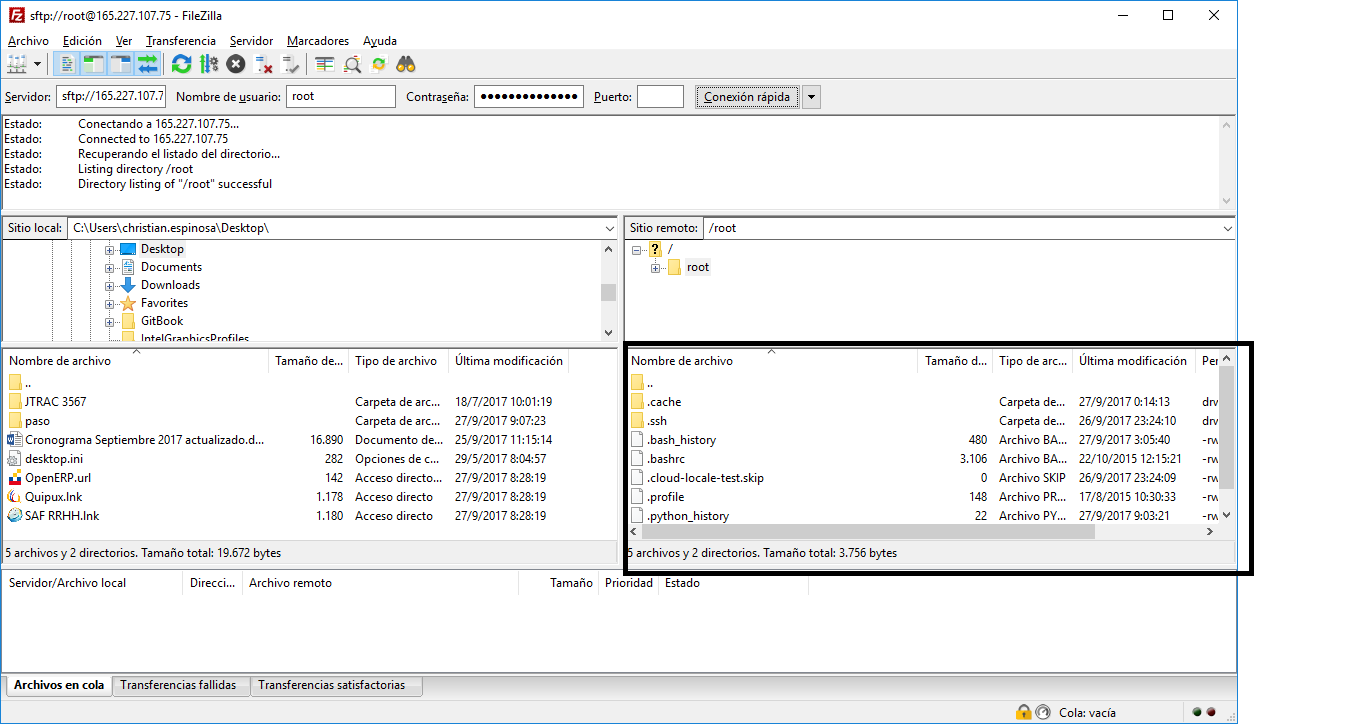Expand the Desktop node in local tree
Viewport: 1350px width, 724px height.
tap(110, 249)
